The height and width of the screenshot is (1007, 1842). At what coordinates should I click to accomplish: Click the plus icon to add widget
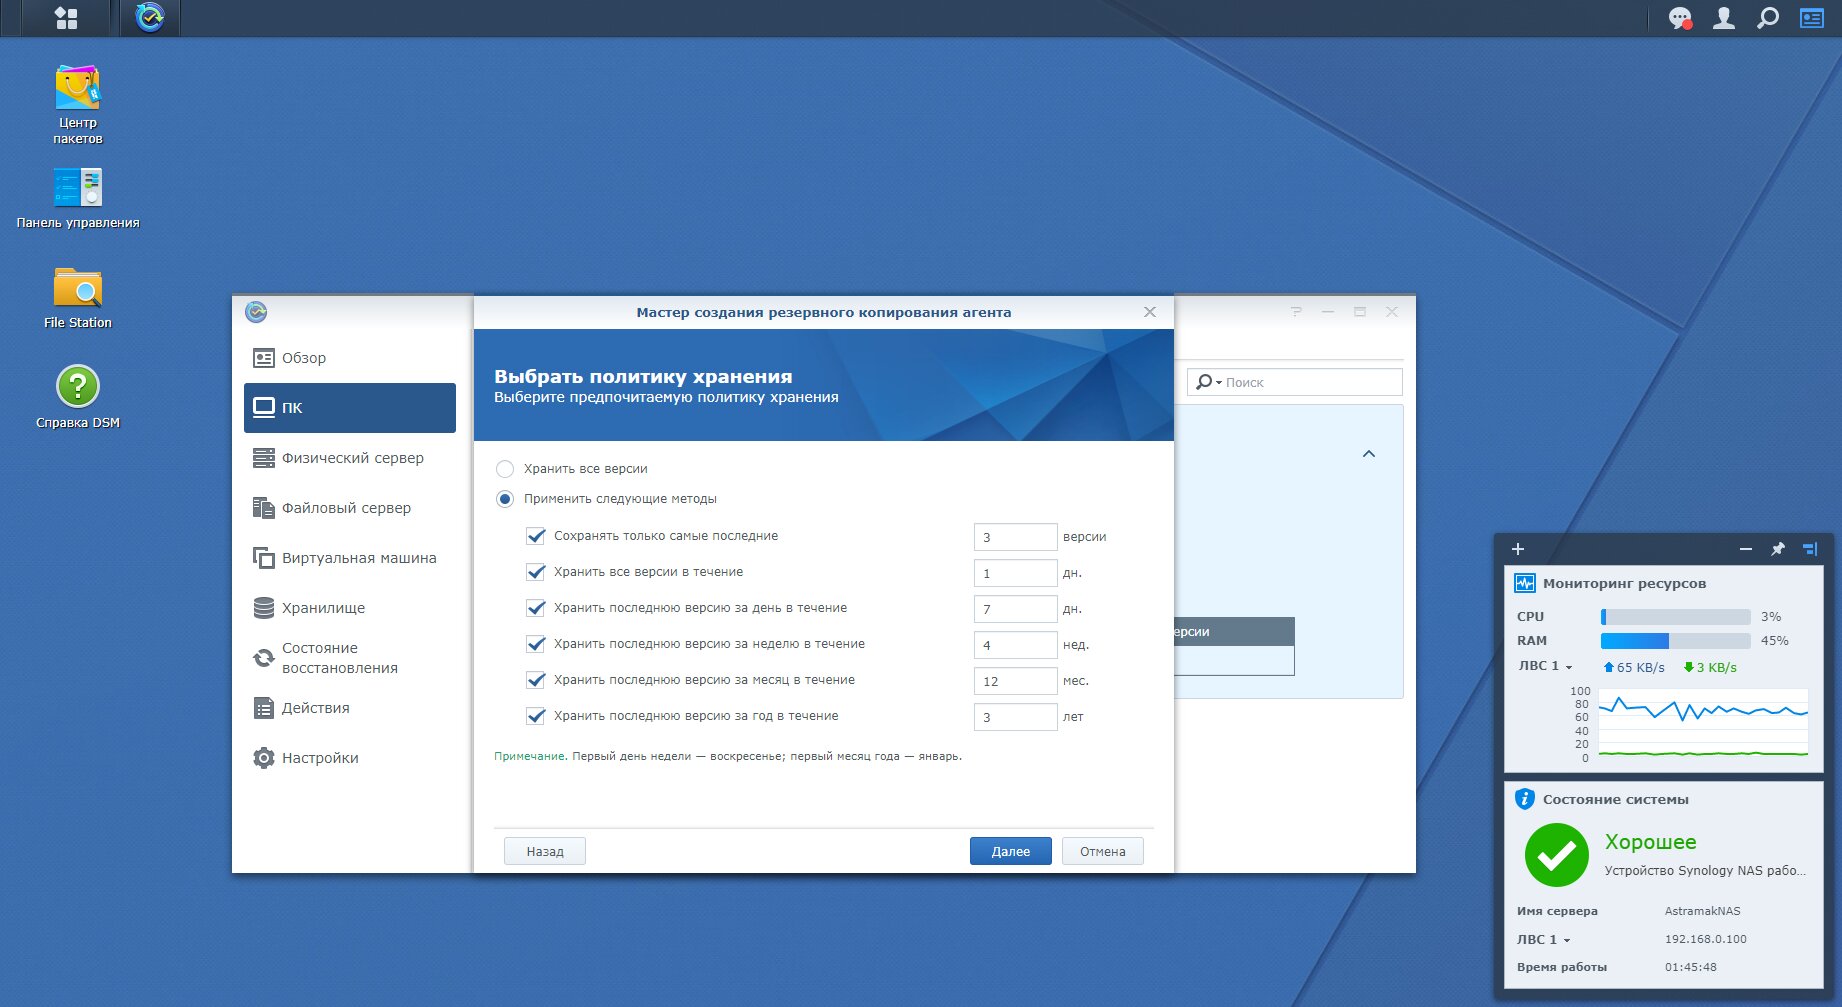1517,549
